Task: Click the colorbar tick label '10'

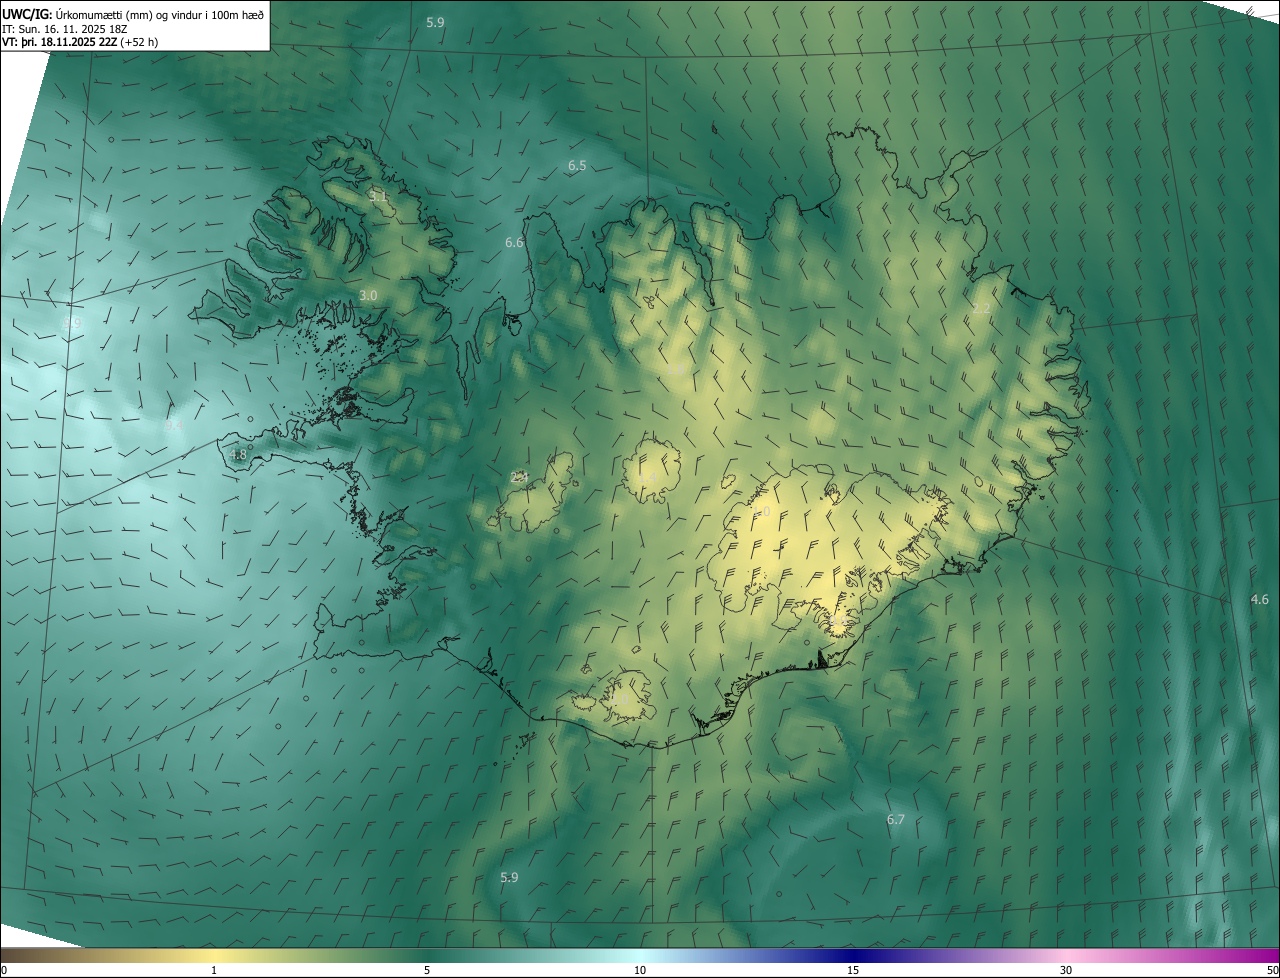Action: point(640,970)
